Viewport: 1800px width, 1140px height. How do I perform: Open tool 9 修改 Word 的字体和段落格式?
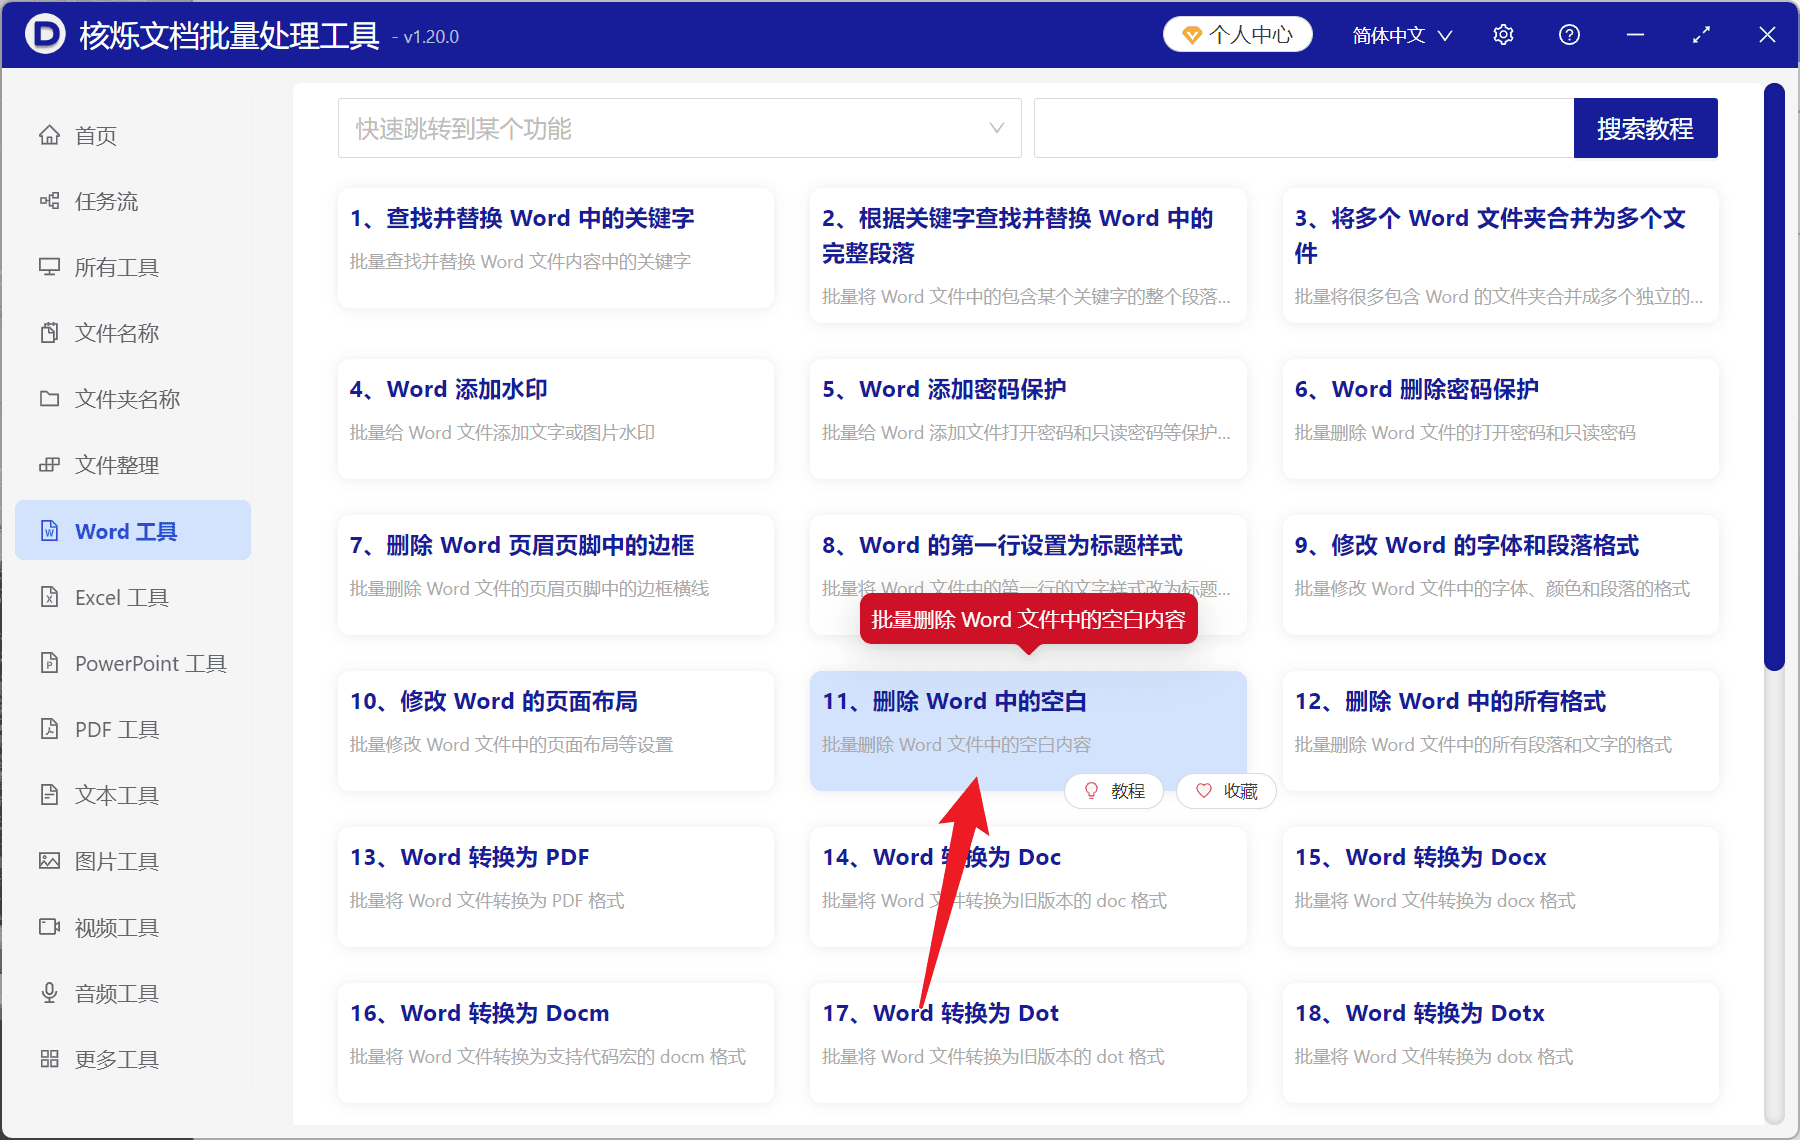(x=1500, y=575)
